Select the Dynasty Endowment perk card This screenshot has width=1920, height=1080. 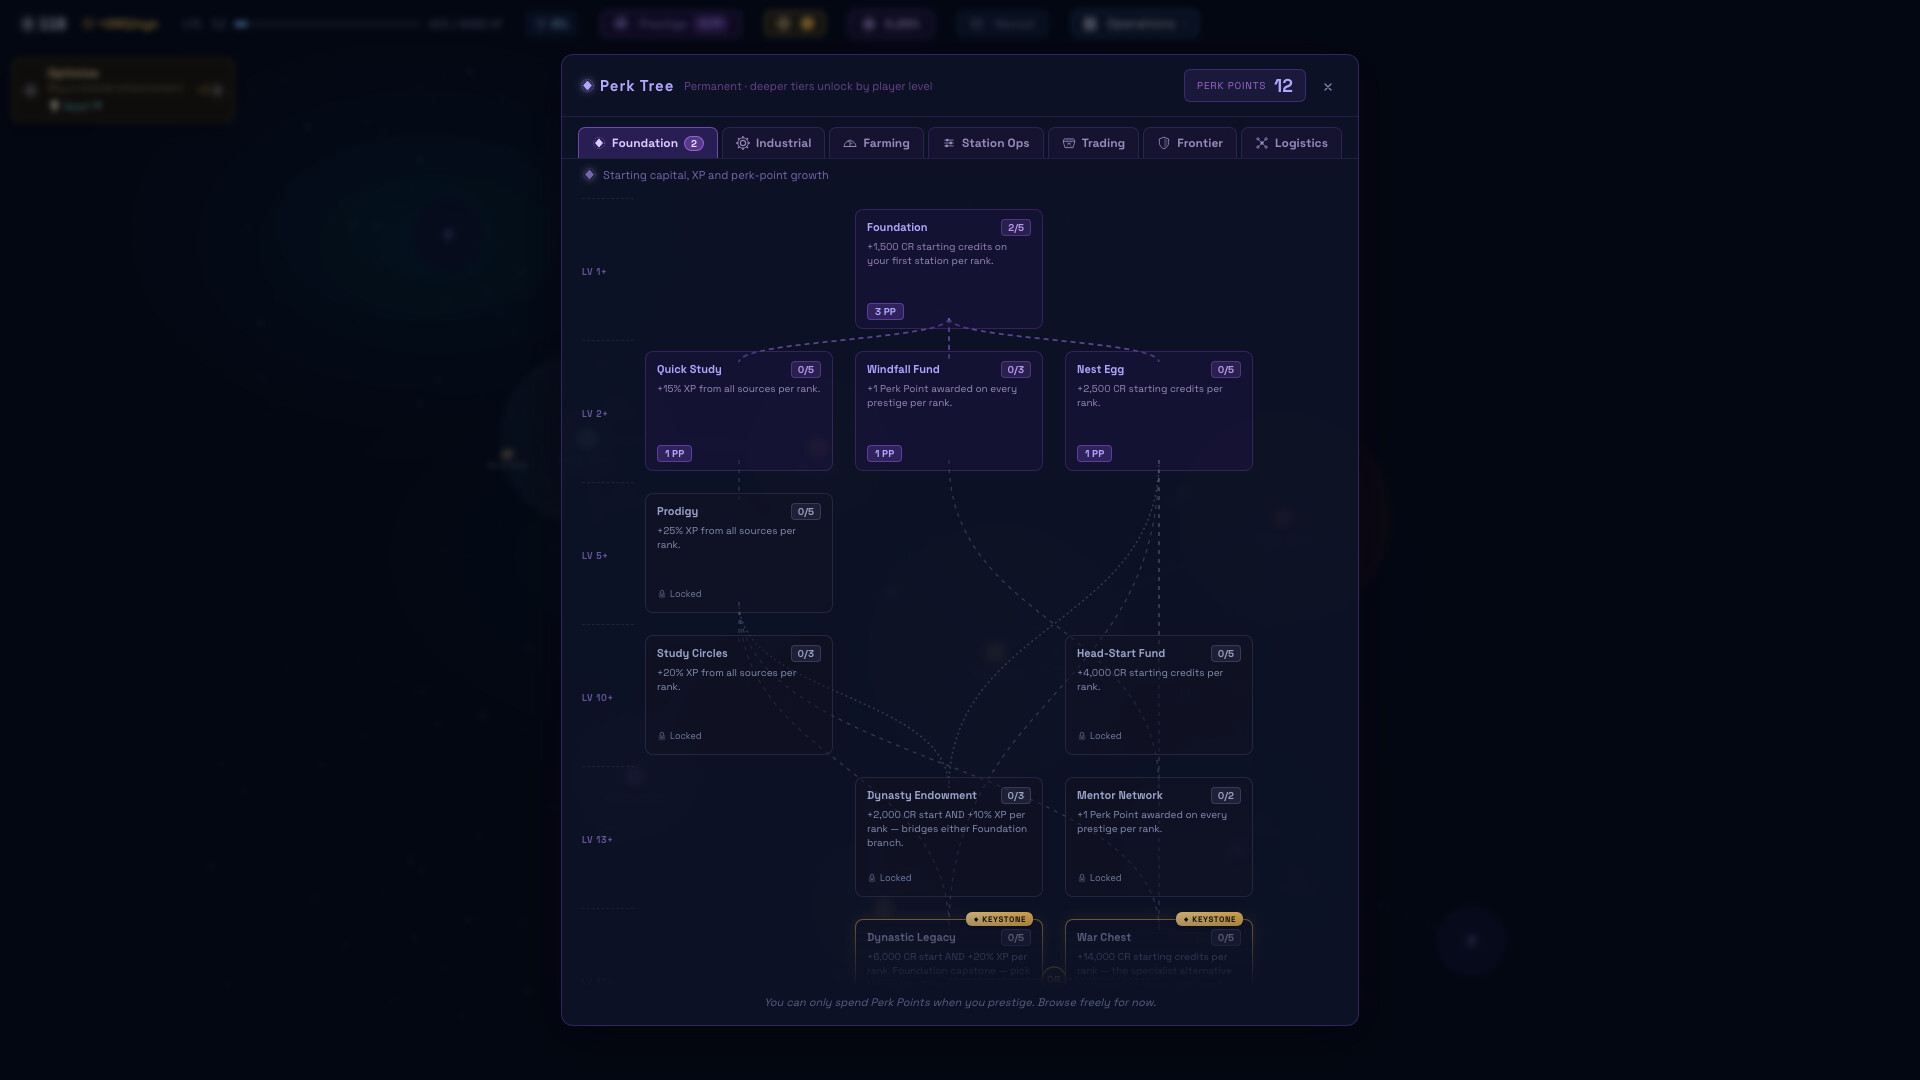click(949, 837)
